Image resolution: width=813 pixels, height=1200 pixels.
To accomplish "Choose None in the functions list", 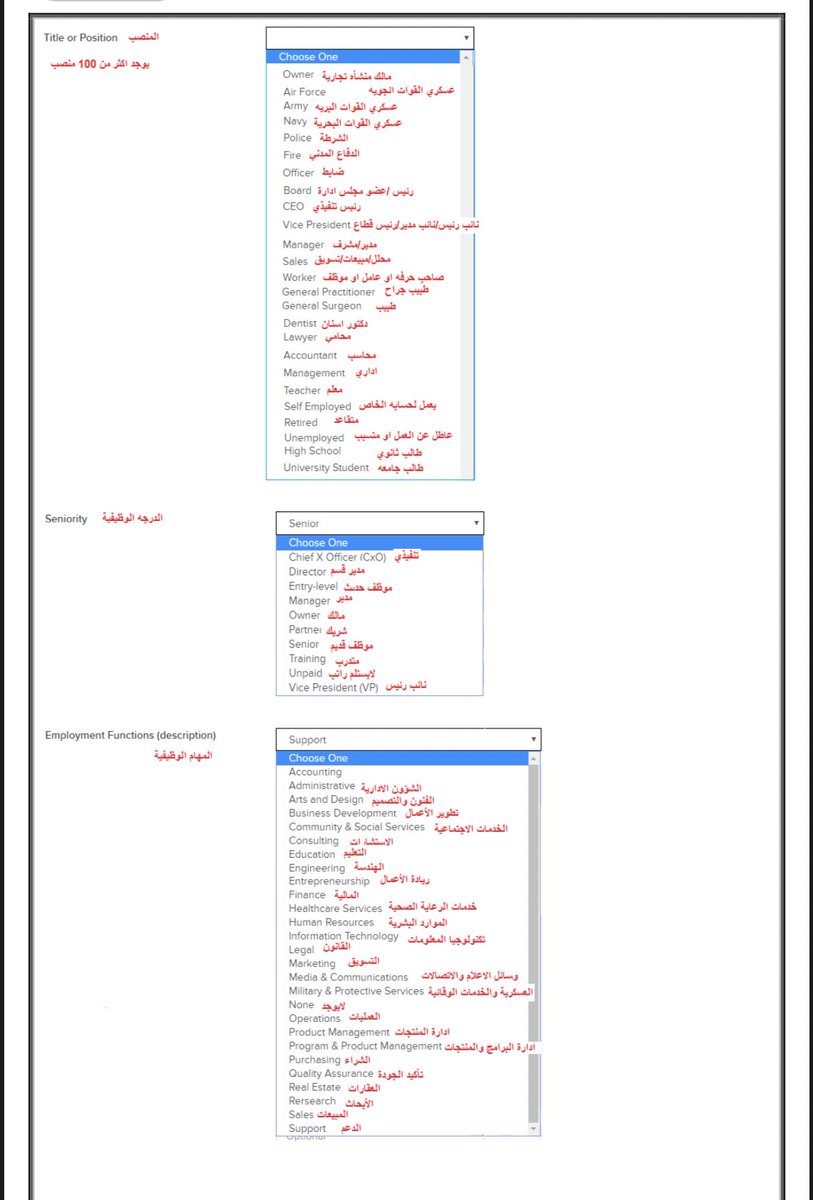I will [301, 1004].
